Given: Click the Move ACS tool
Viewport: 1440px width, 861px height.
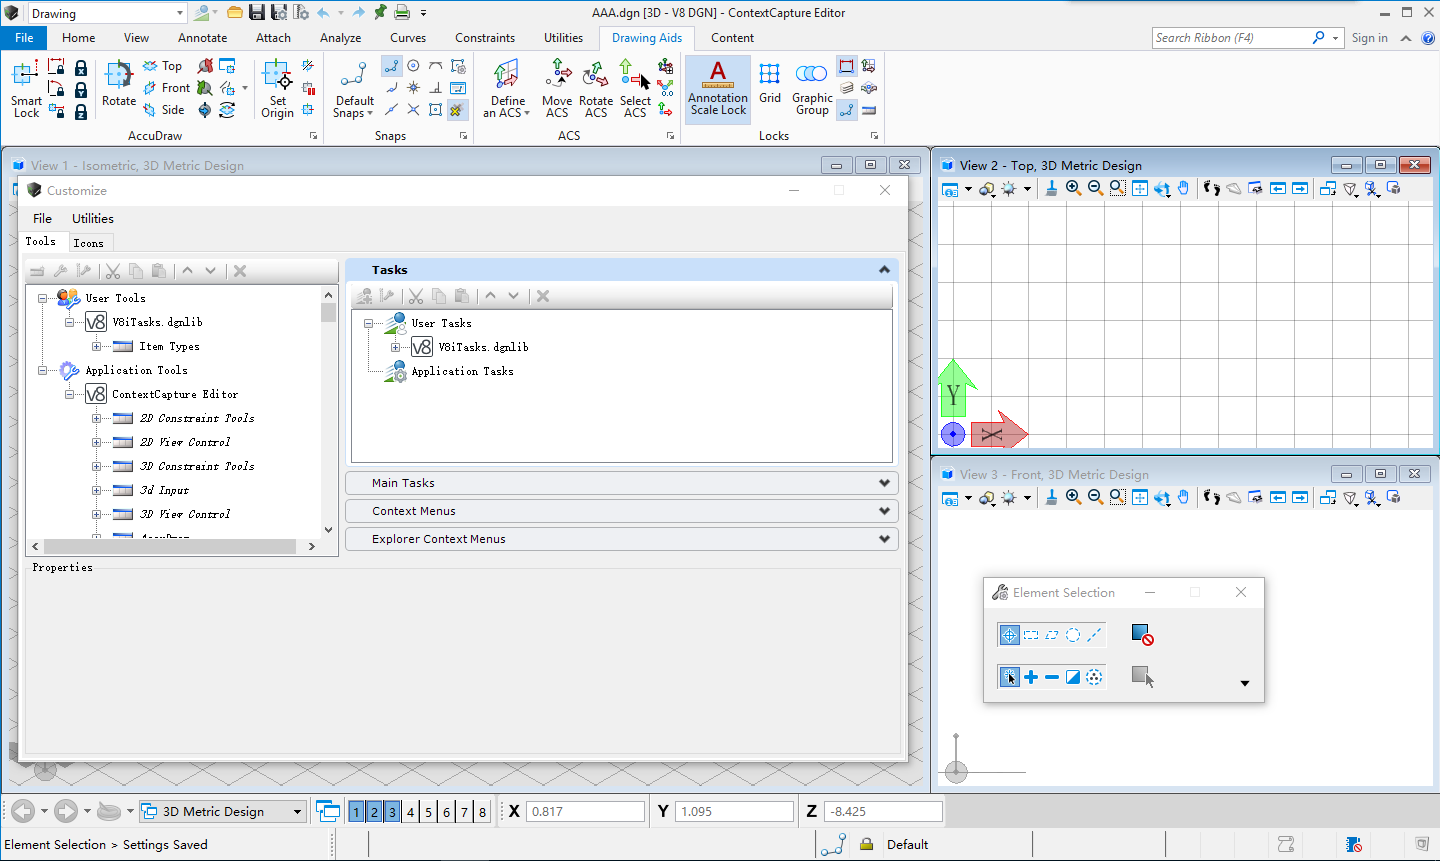Looking at the screenshot, I should pos(557,89).
